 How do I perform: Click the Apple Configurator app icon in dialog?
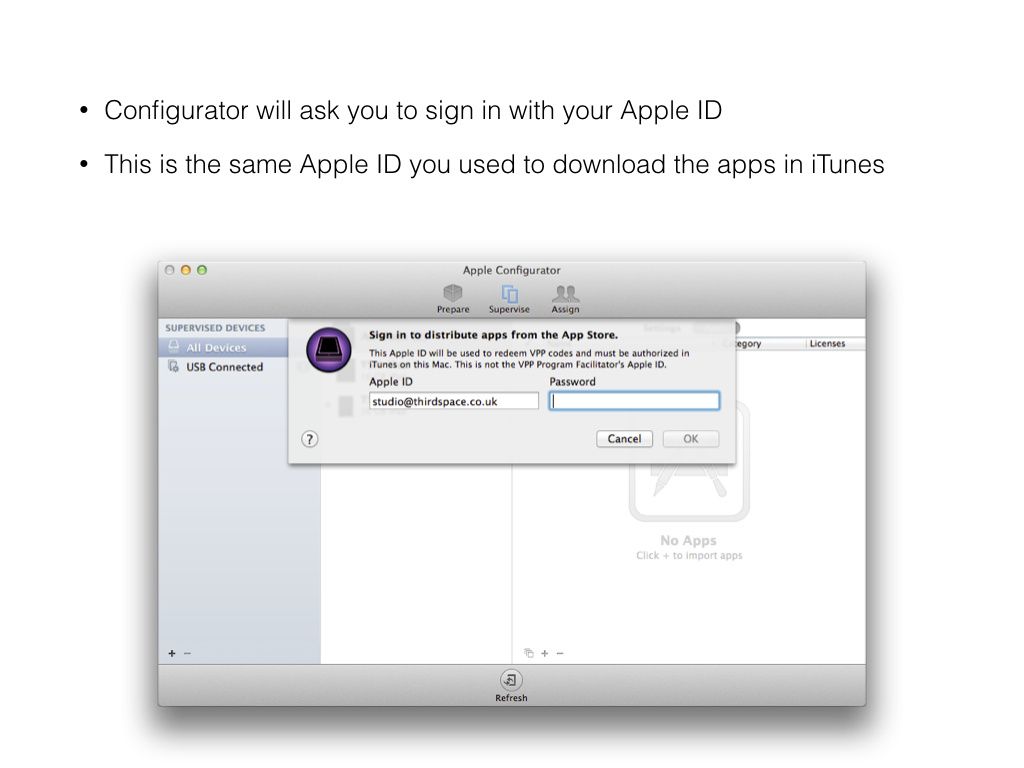tap(328, 350)
